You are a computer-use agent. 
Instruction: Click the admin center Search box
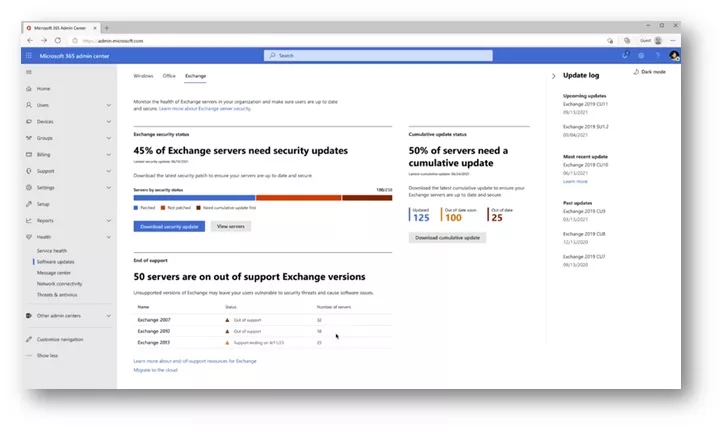pyautogui.click(x=378, y=55)
